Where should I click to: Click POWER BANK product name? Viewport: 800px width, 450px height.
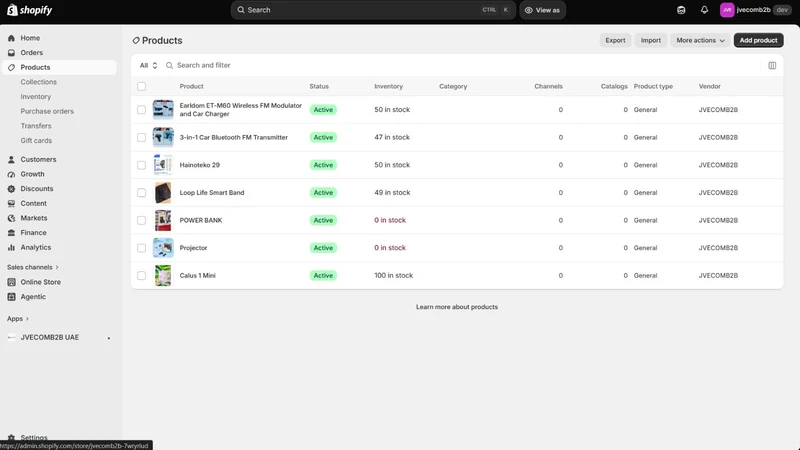pyautogui.click(x=201, y=220)
